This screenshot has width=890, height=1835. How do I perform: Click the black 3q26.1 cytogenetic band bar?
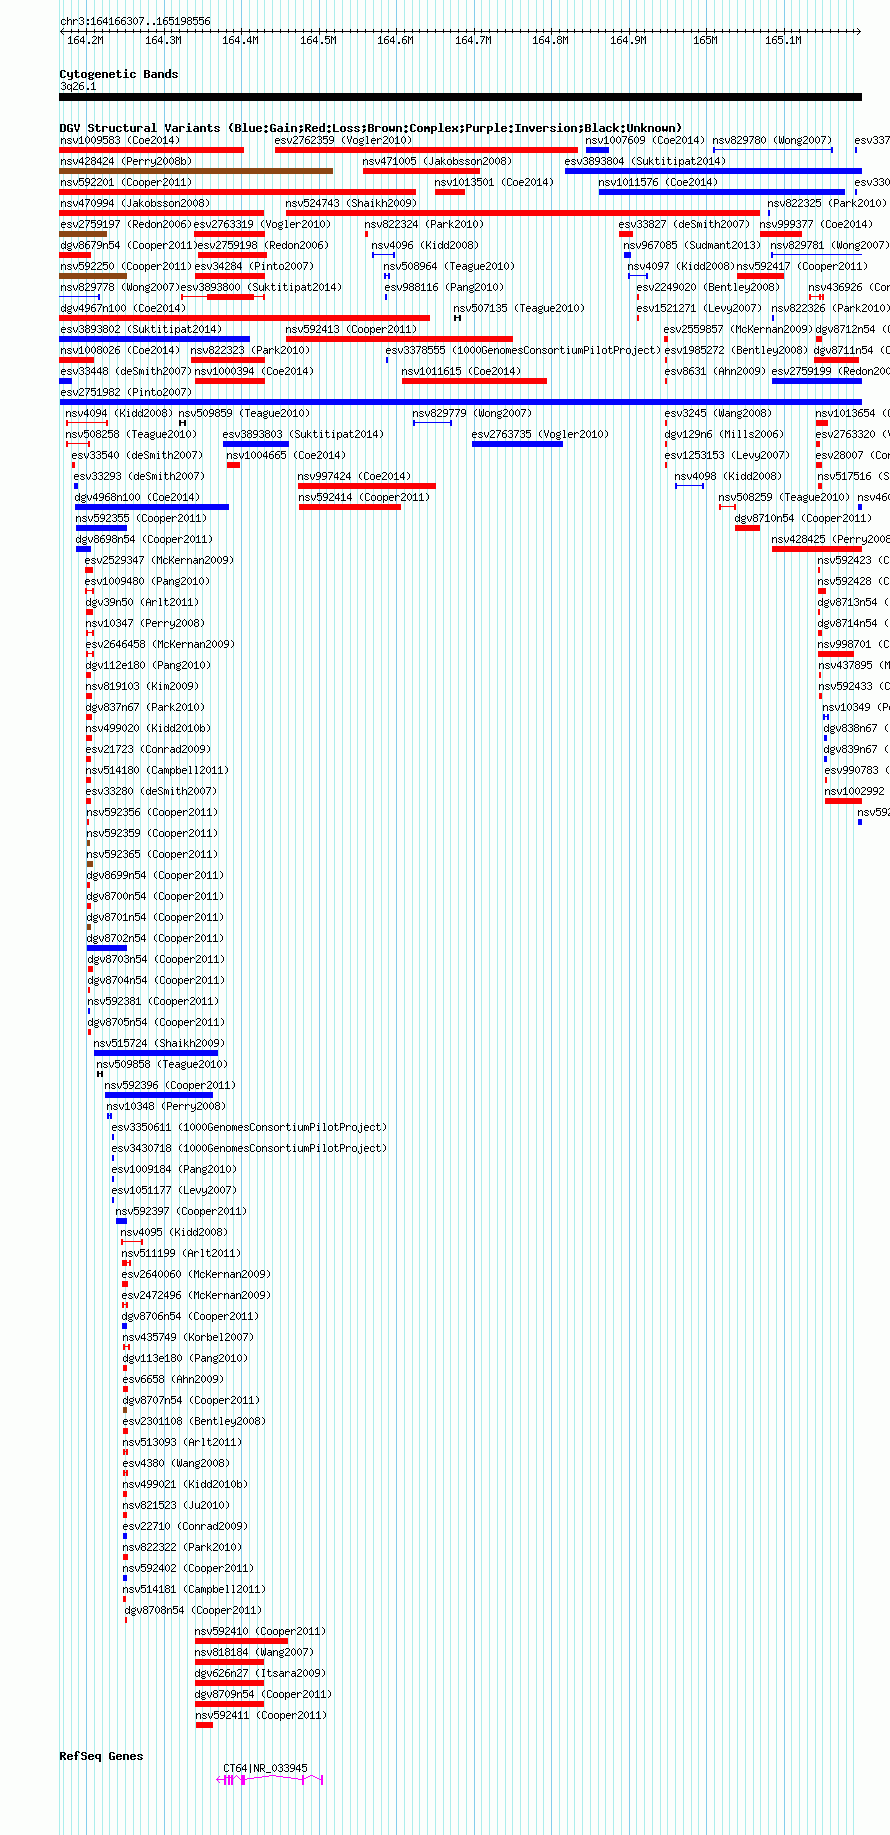click(460, 97)
